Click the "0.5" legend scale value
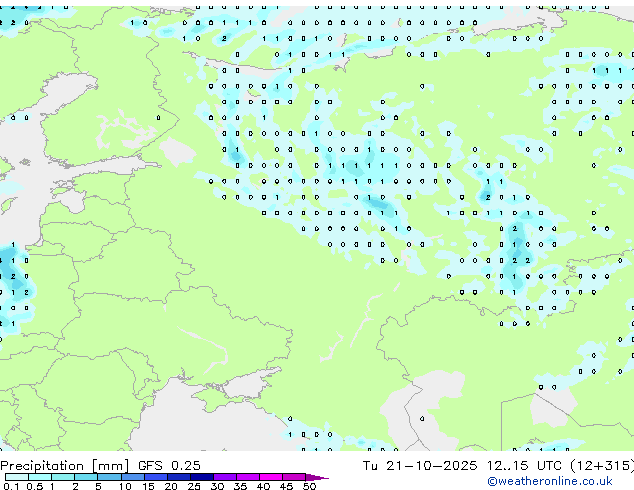 [x=35, y=486]
